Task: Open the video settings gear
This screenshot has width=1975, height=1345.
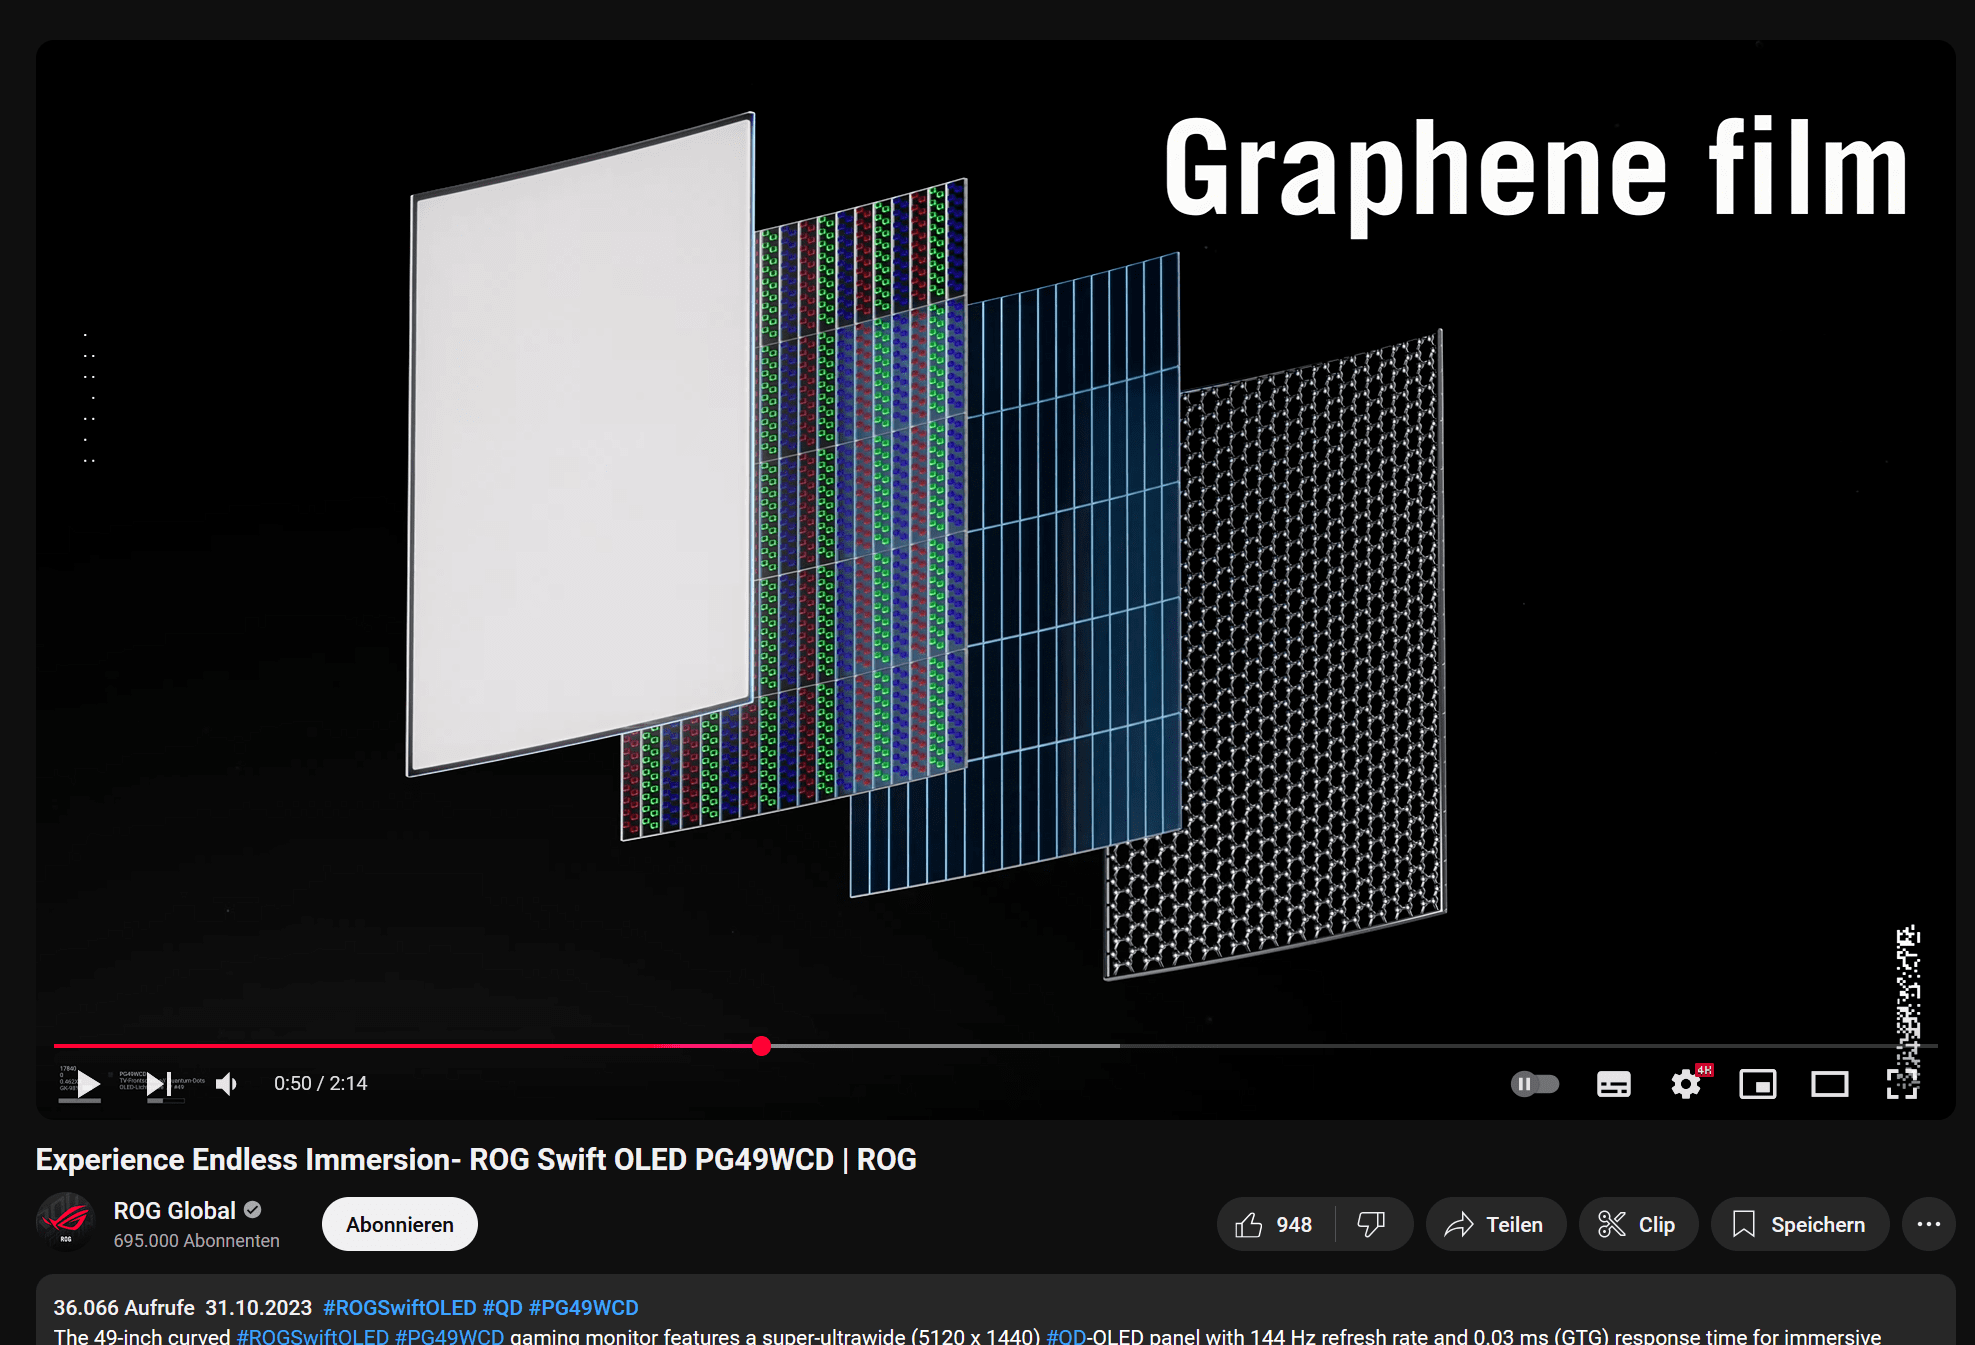Action: [1686, 1084]
